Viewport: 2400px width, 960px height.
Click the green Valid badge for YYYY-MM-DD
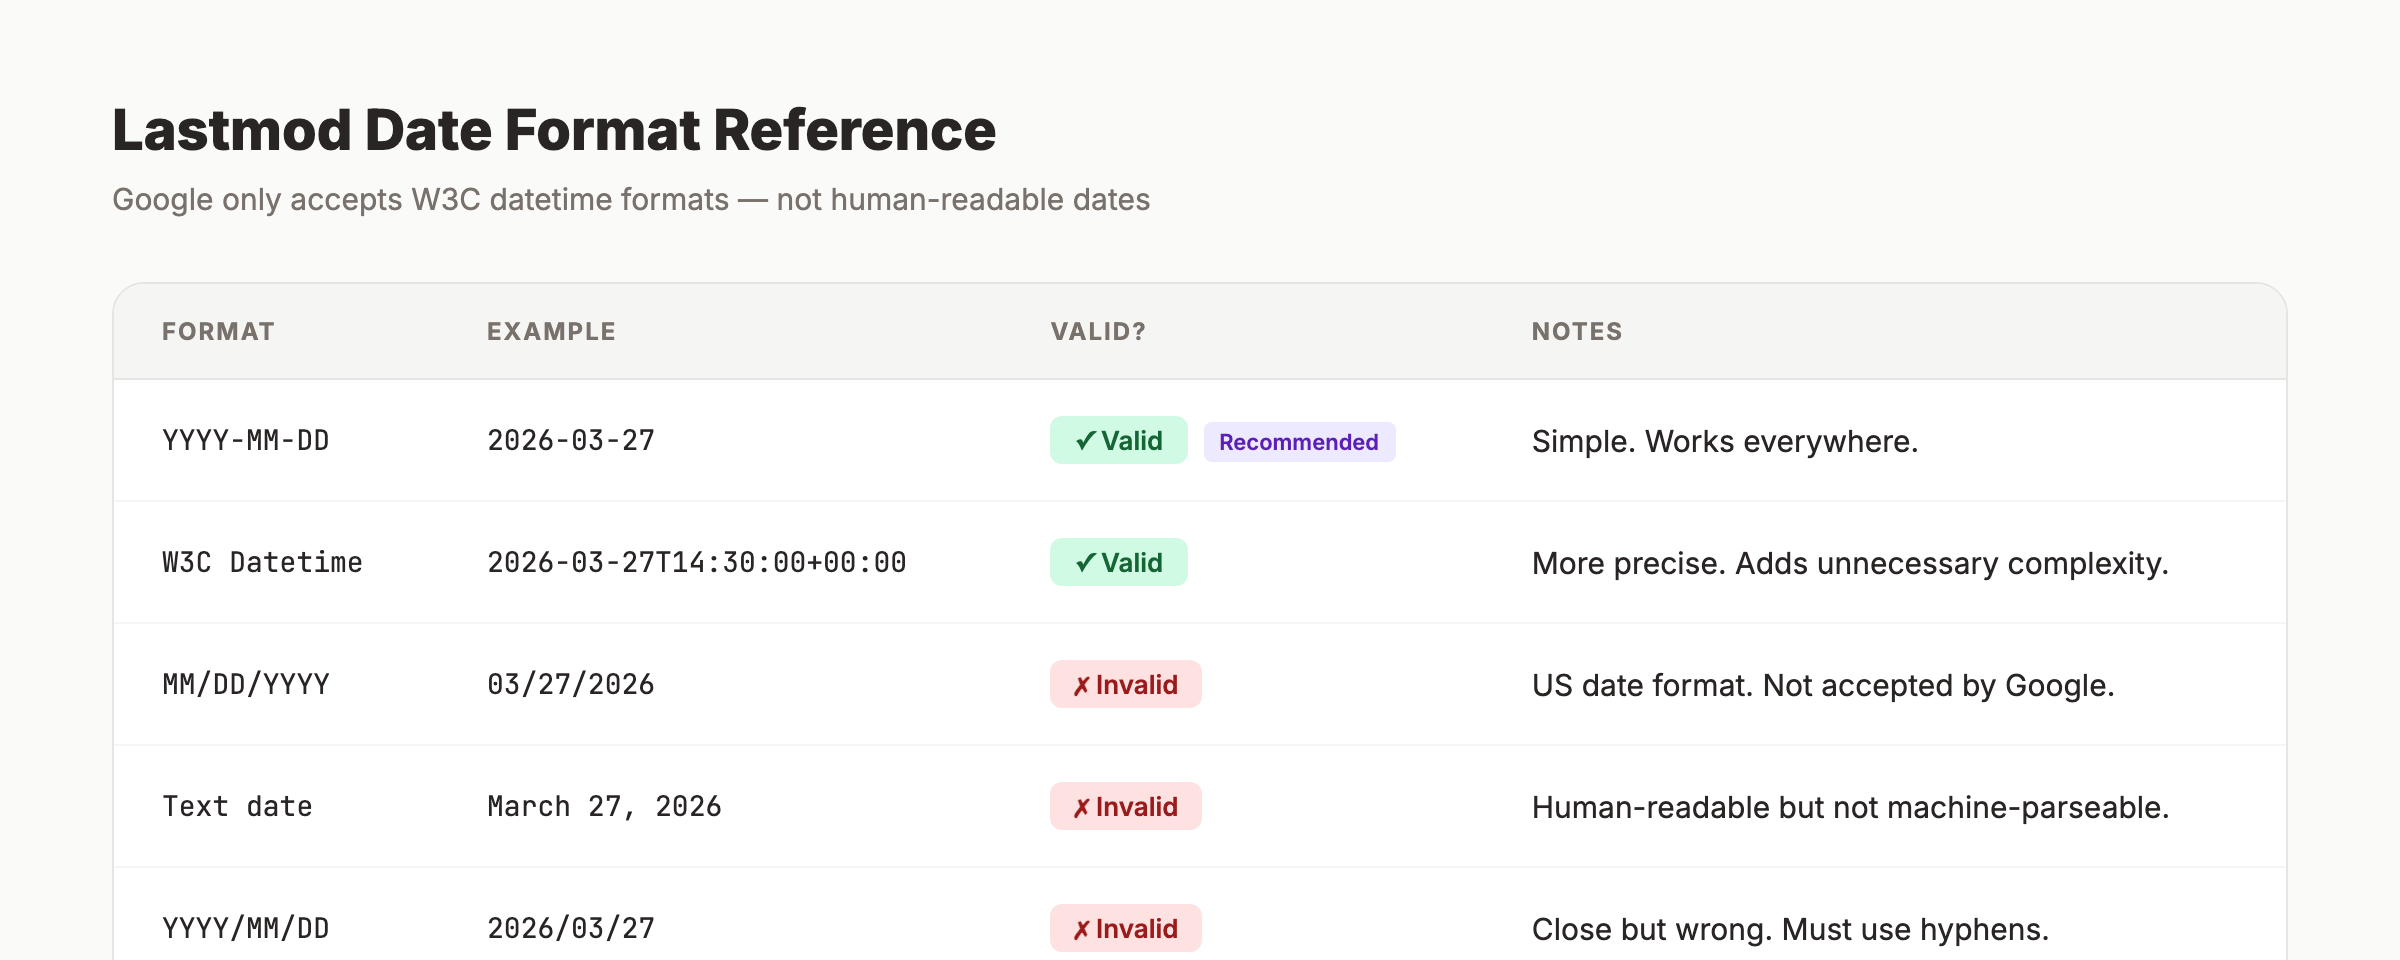(1118, 440)
